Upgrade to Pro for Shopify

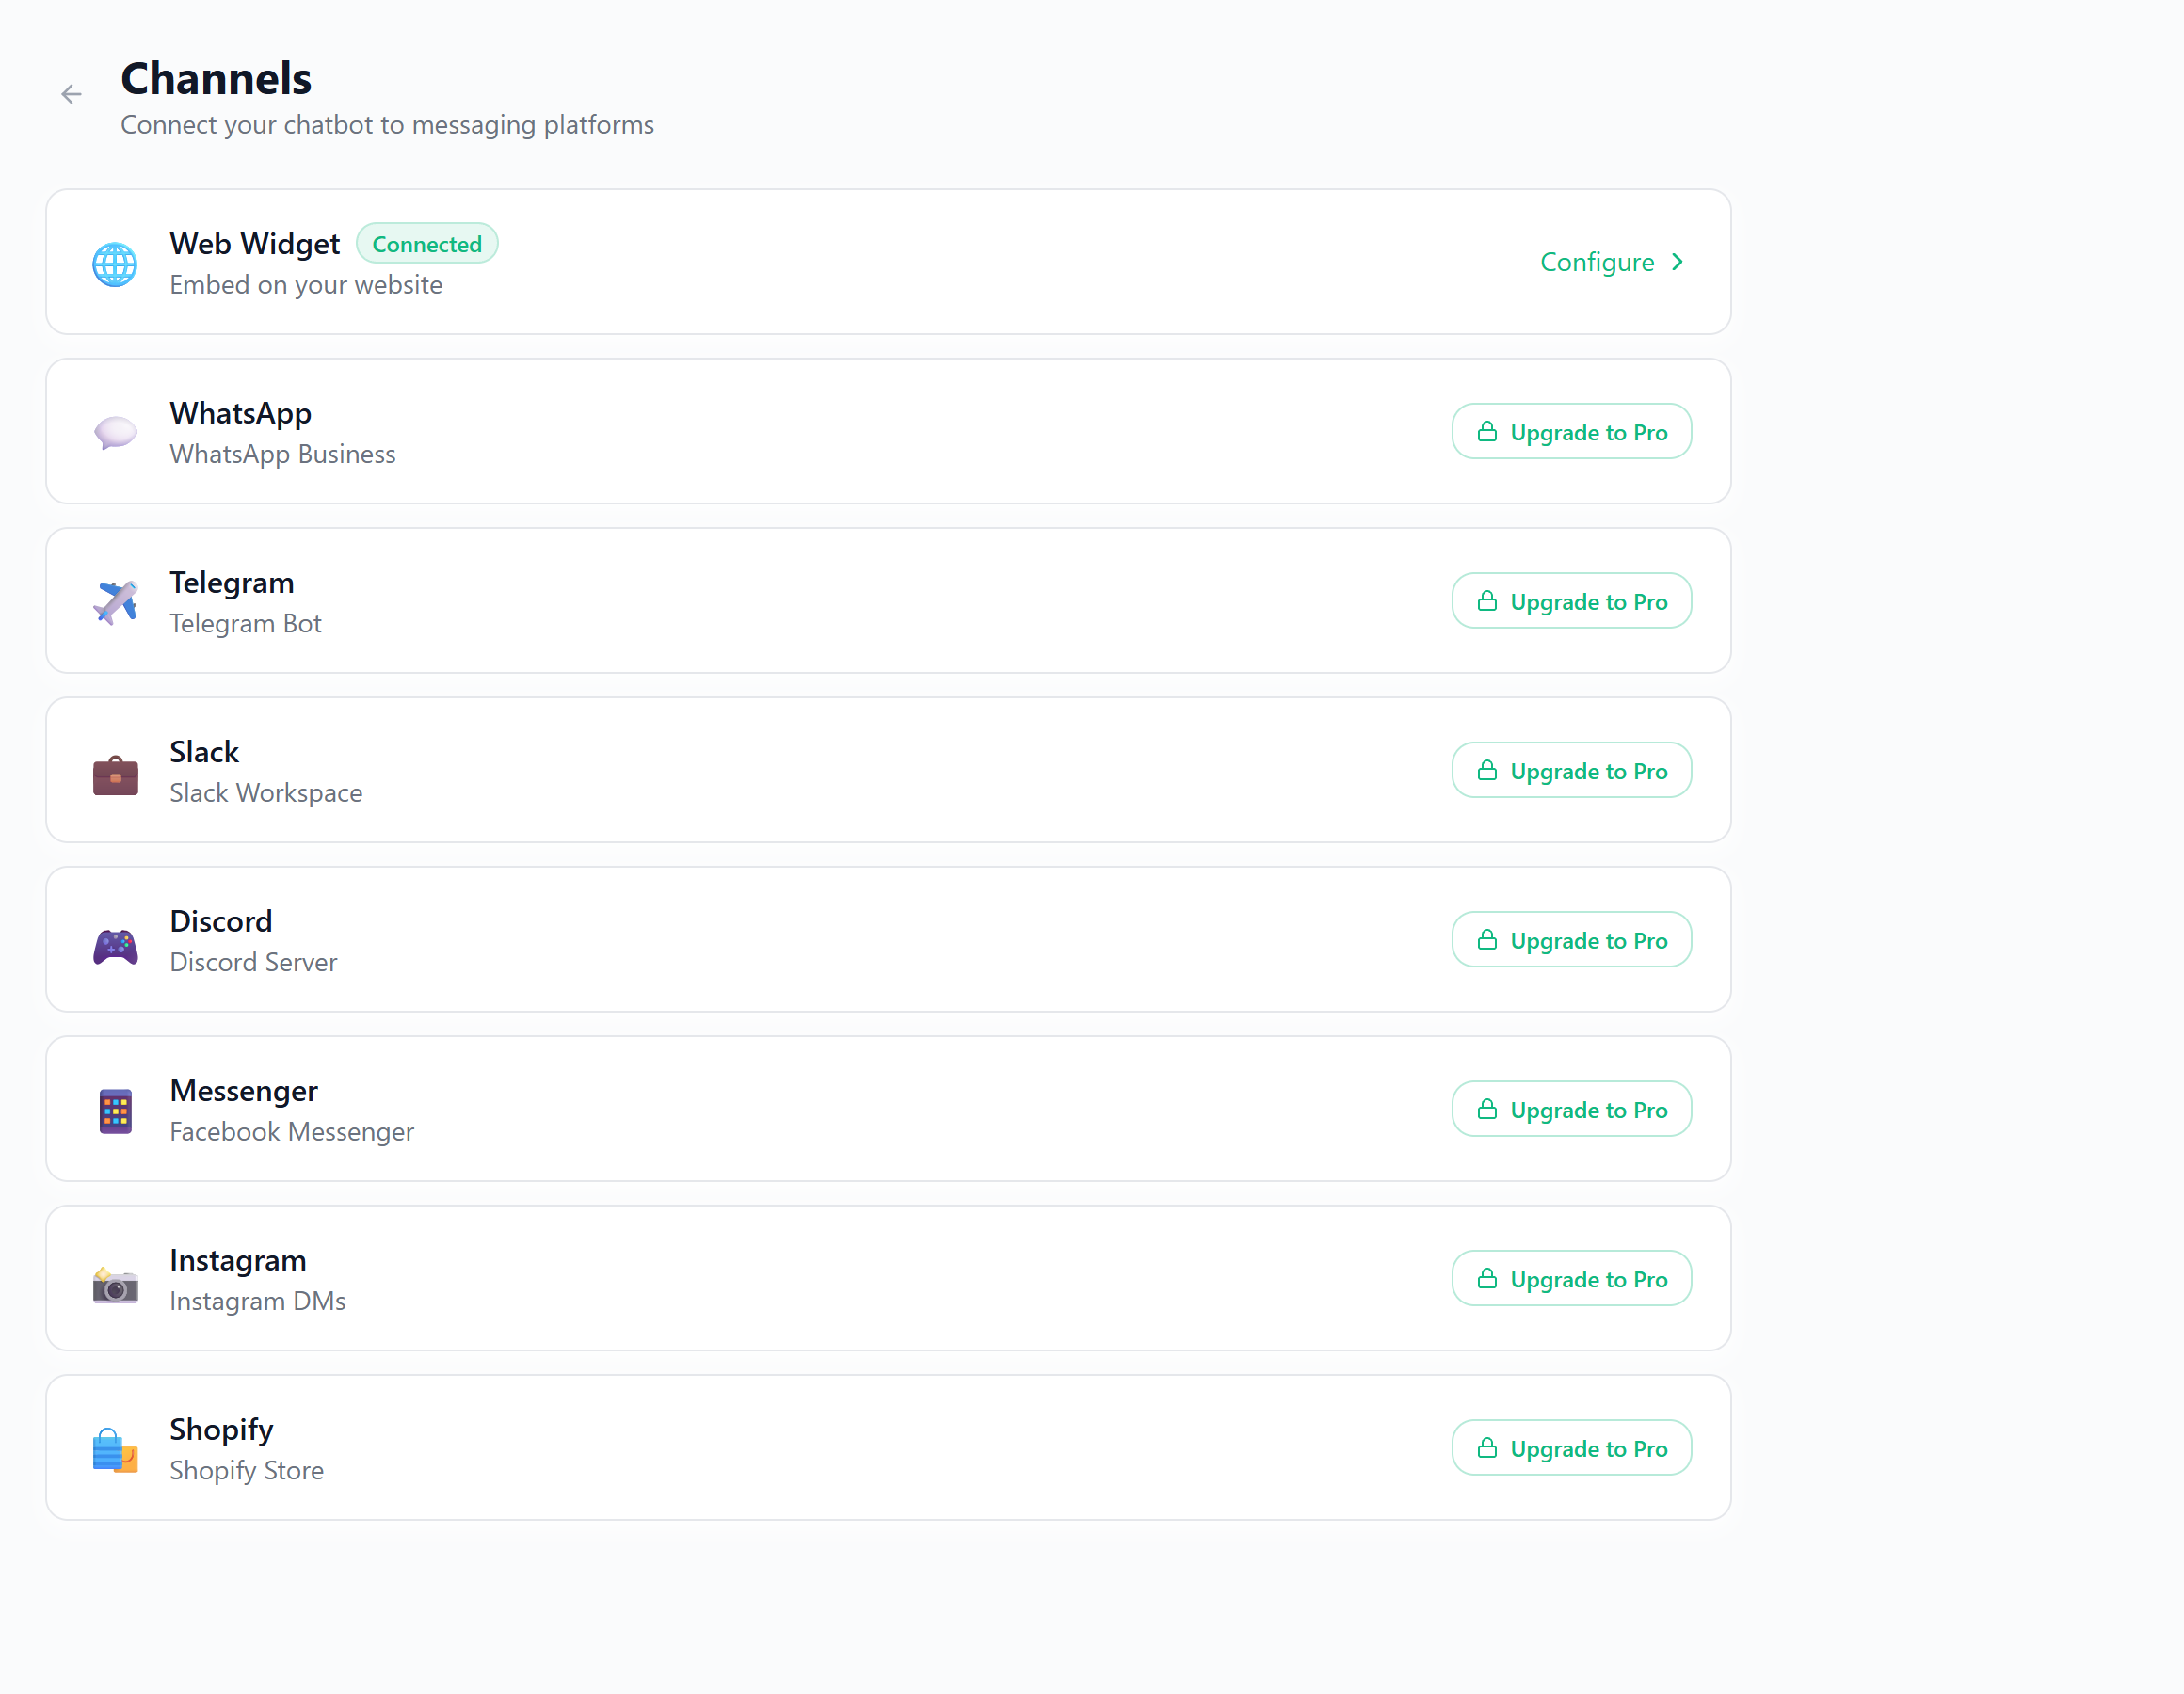(1571, 1448)
